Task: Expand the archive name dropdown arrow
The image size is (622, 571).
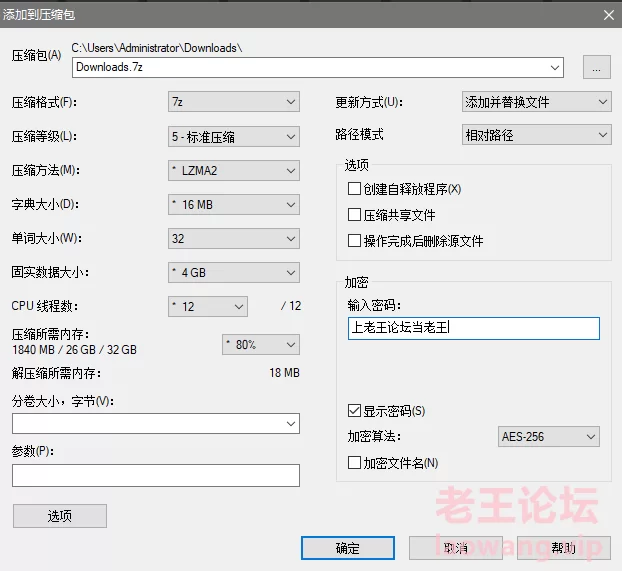Action: (x=555, y=67)
